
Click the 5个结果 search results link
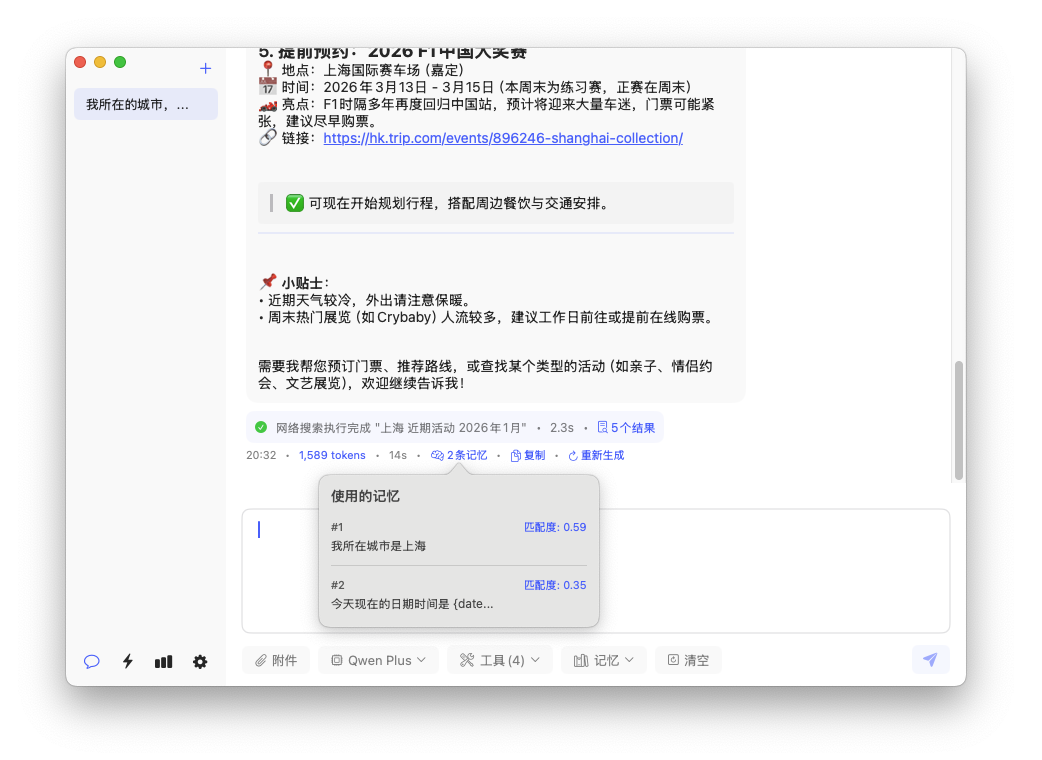(x=626, y=427)
